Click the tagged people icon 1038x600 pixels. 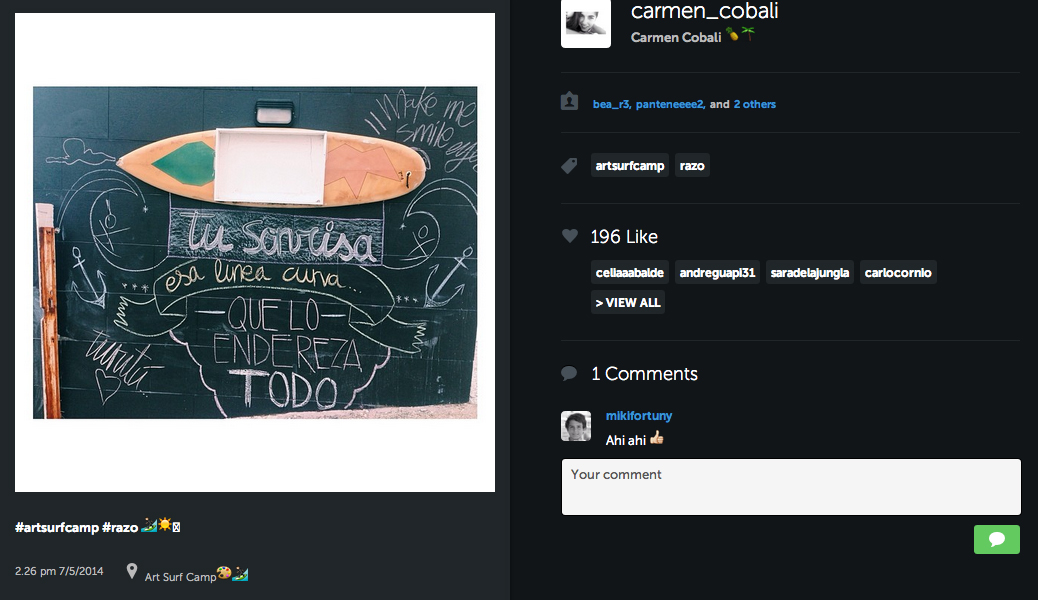click(569, 101)
